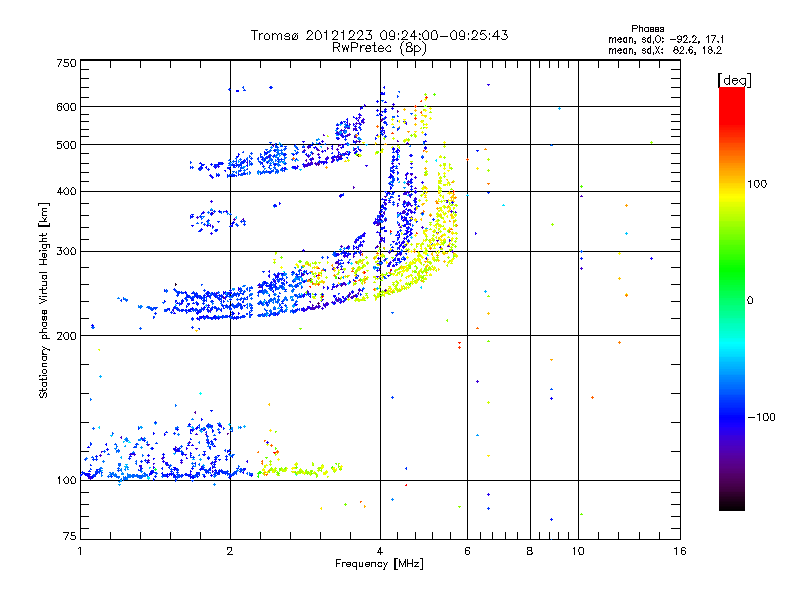Click the '4' x-axis tick label
This screenshot has width=800, height=600.
pos(380,551)
